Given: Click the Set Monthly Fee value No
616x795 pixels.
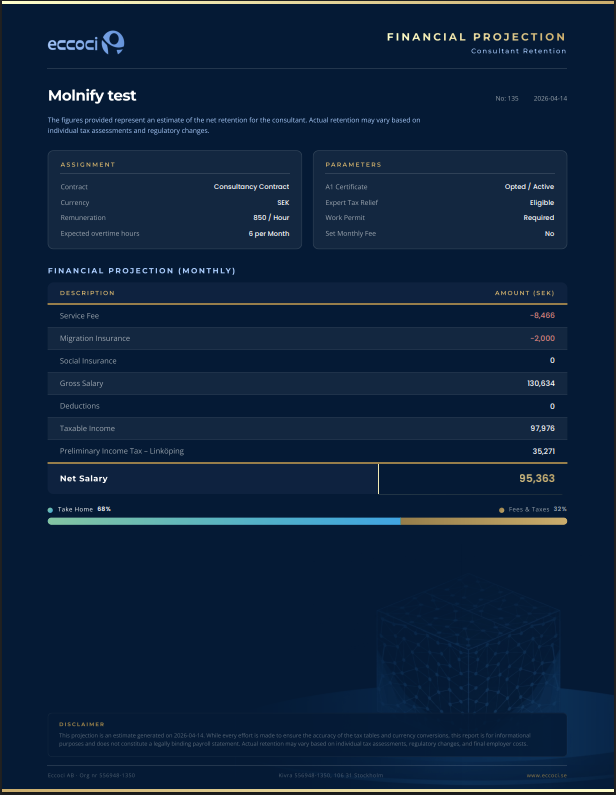Looking at the screenshot, I should 550,234.
